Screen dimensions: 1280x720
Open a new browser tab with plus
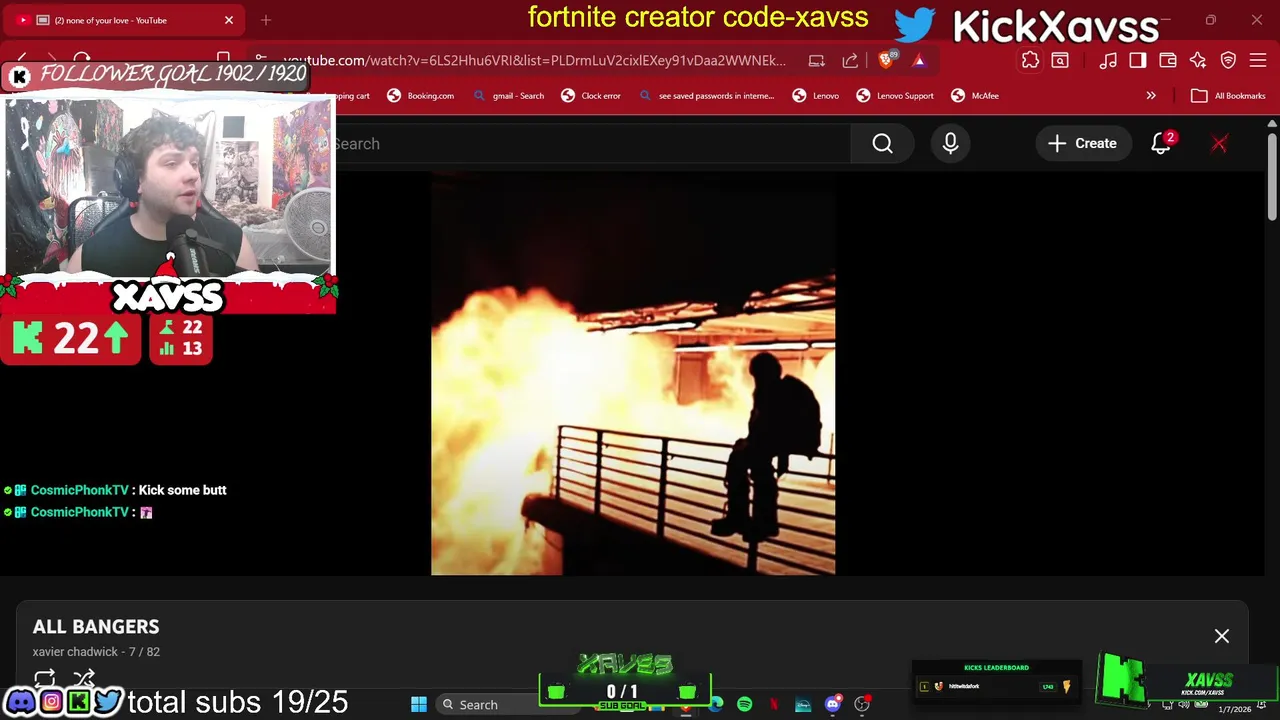266,20
